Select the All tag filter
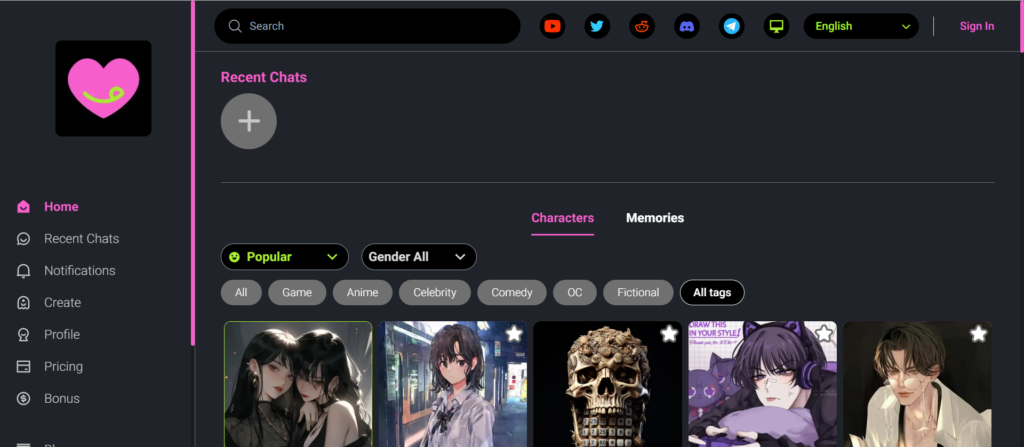The height and width of the screenshot is (447, 1024). pos(241,292)
